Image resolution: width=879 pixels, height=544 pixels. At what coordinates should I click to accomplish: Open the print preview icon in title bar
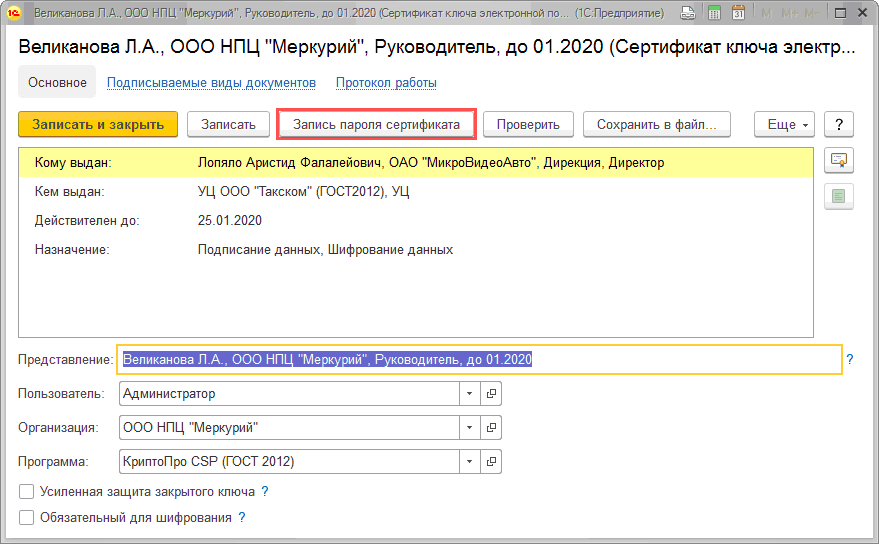(688, 13)
